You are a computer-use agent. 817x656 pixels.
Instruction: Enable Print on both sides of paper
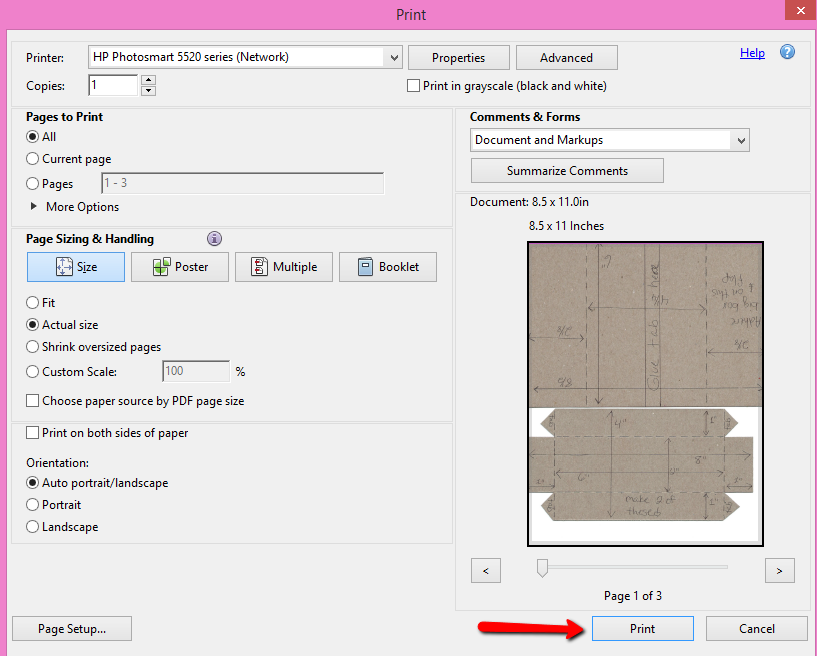click(33, 433)
